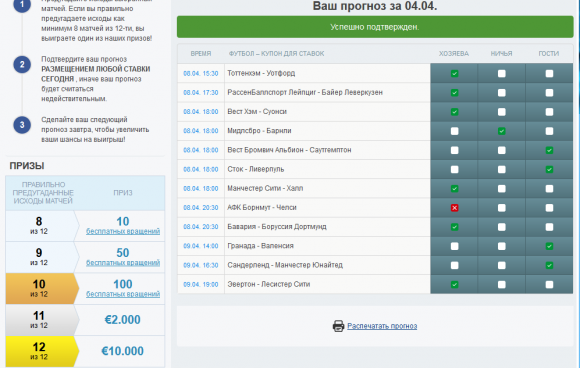Screen dimensions: 580x368
Task: Click the yellow 12 из 12 prize badge
Action: [x=42, y=351]
